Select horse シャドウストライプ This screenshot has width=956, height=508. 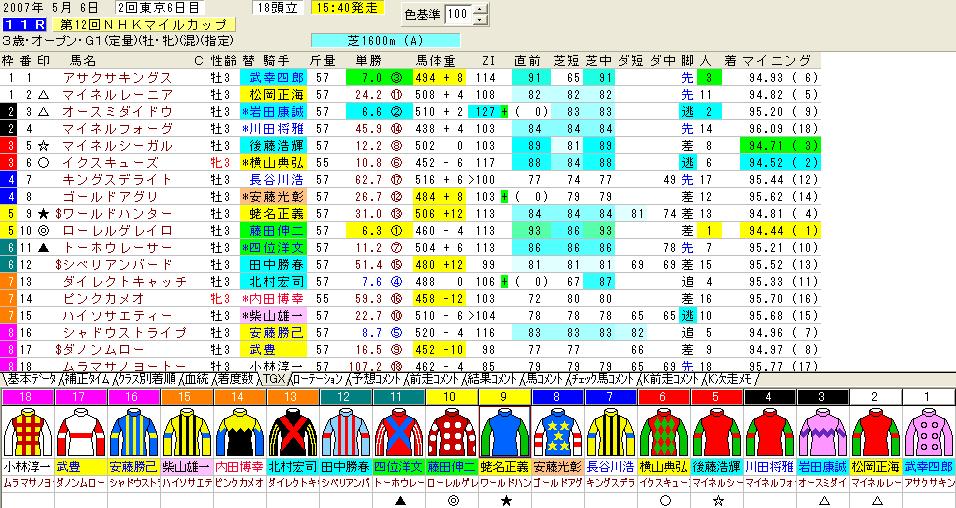point(125,332)
